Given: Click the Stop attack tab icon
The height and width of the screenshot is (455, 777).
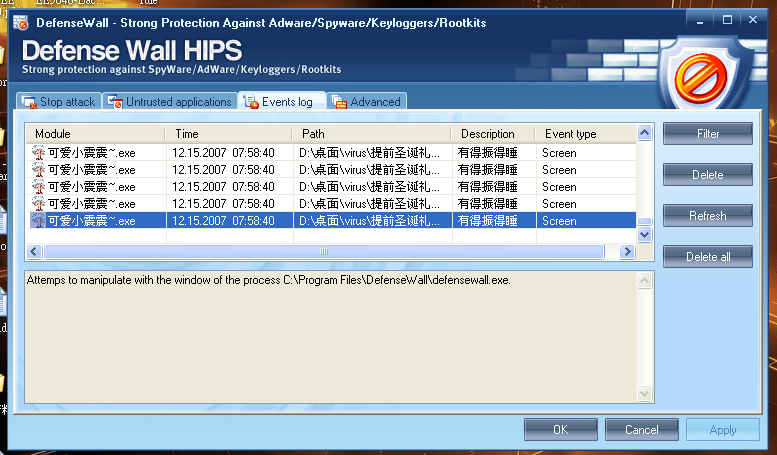Looking at the screenshot, I should (x=29, y=102).
